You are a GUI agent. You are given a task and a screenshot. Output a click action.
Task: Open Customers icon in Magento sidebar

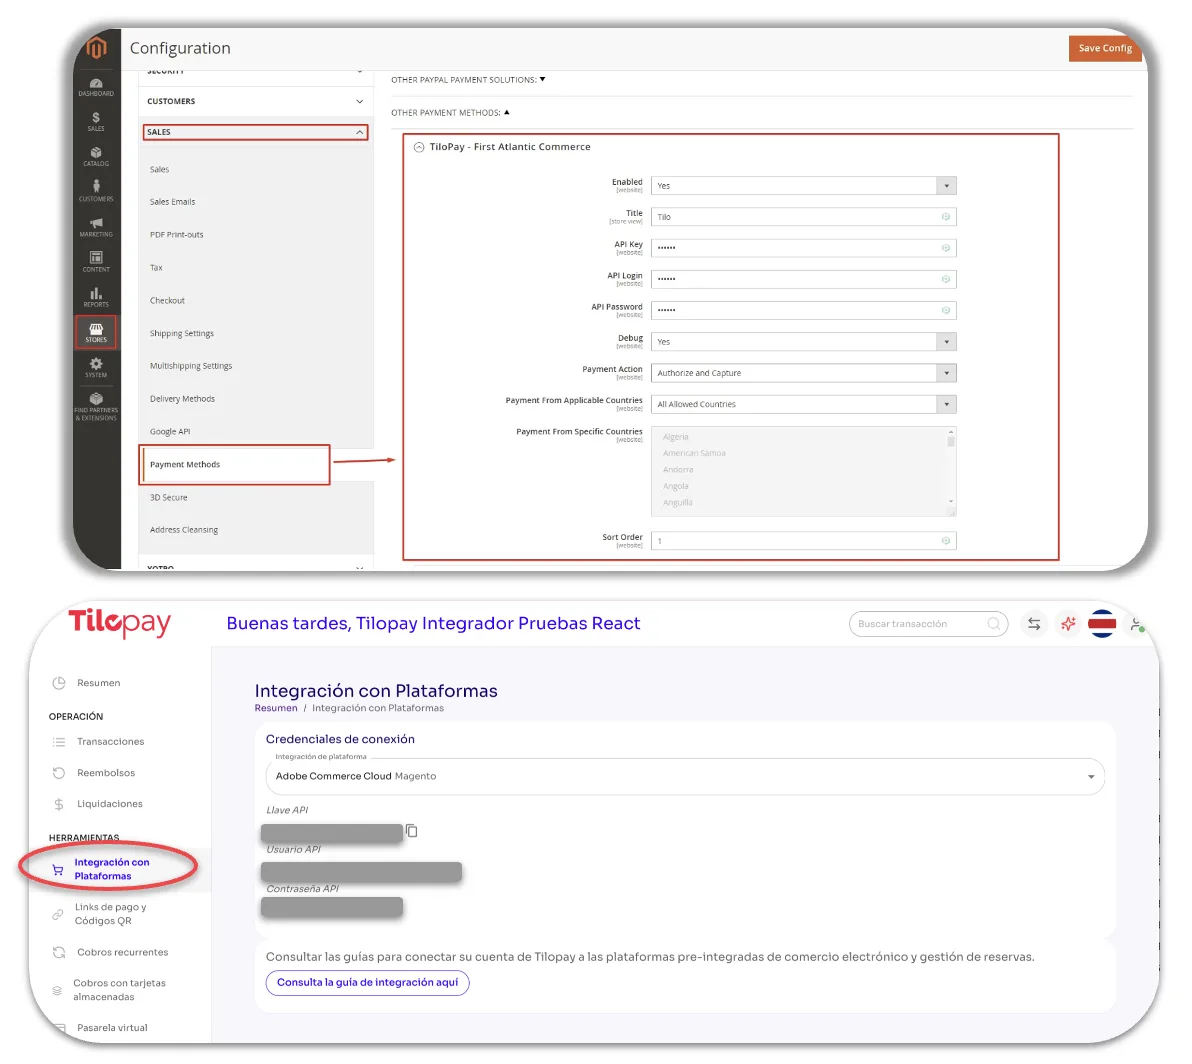[96, 192]
